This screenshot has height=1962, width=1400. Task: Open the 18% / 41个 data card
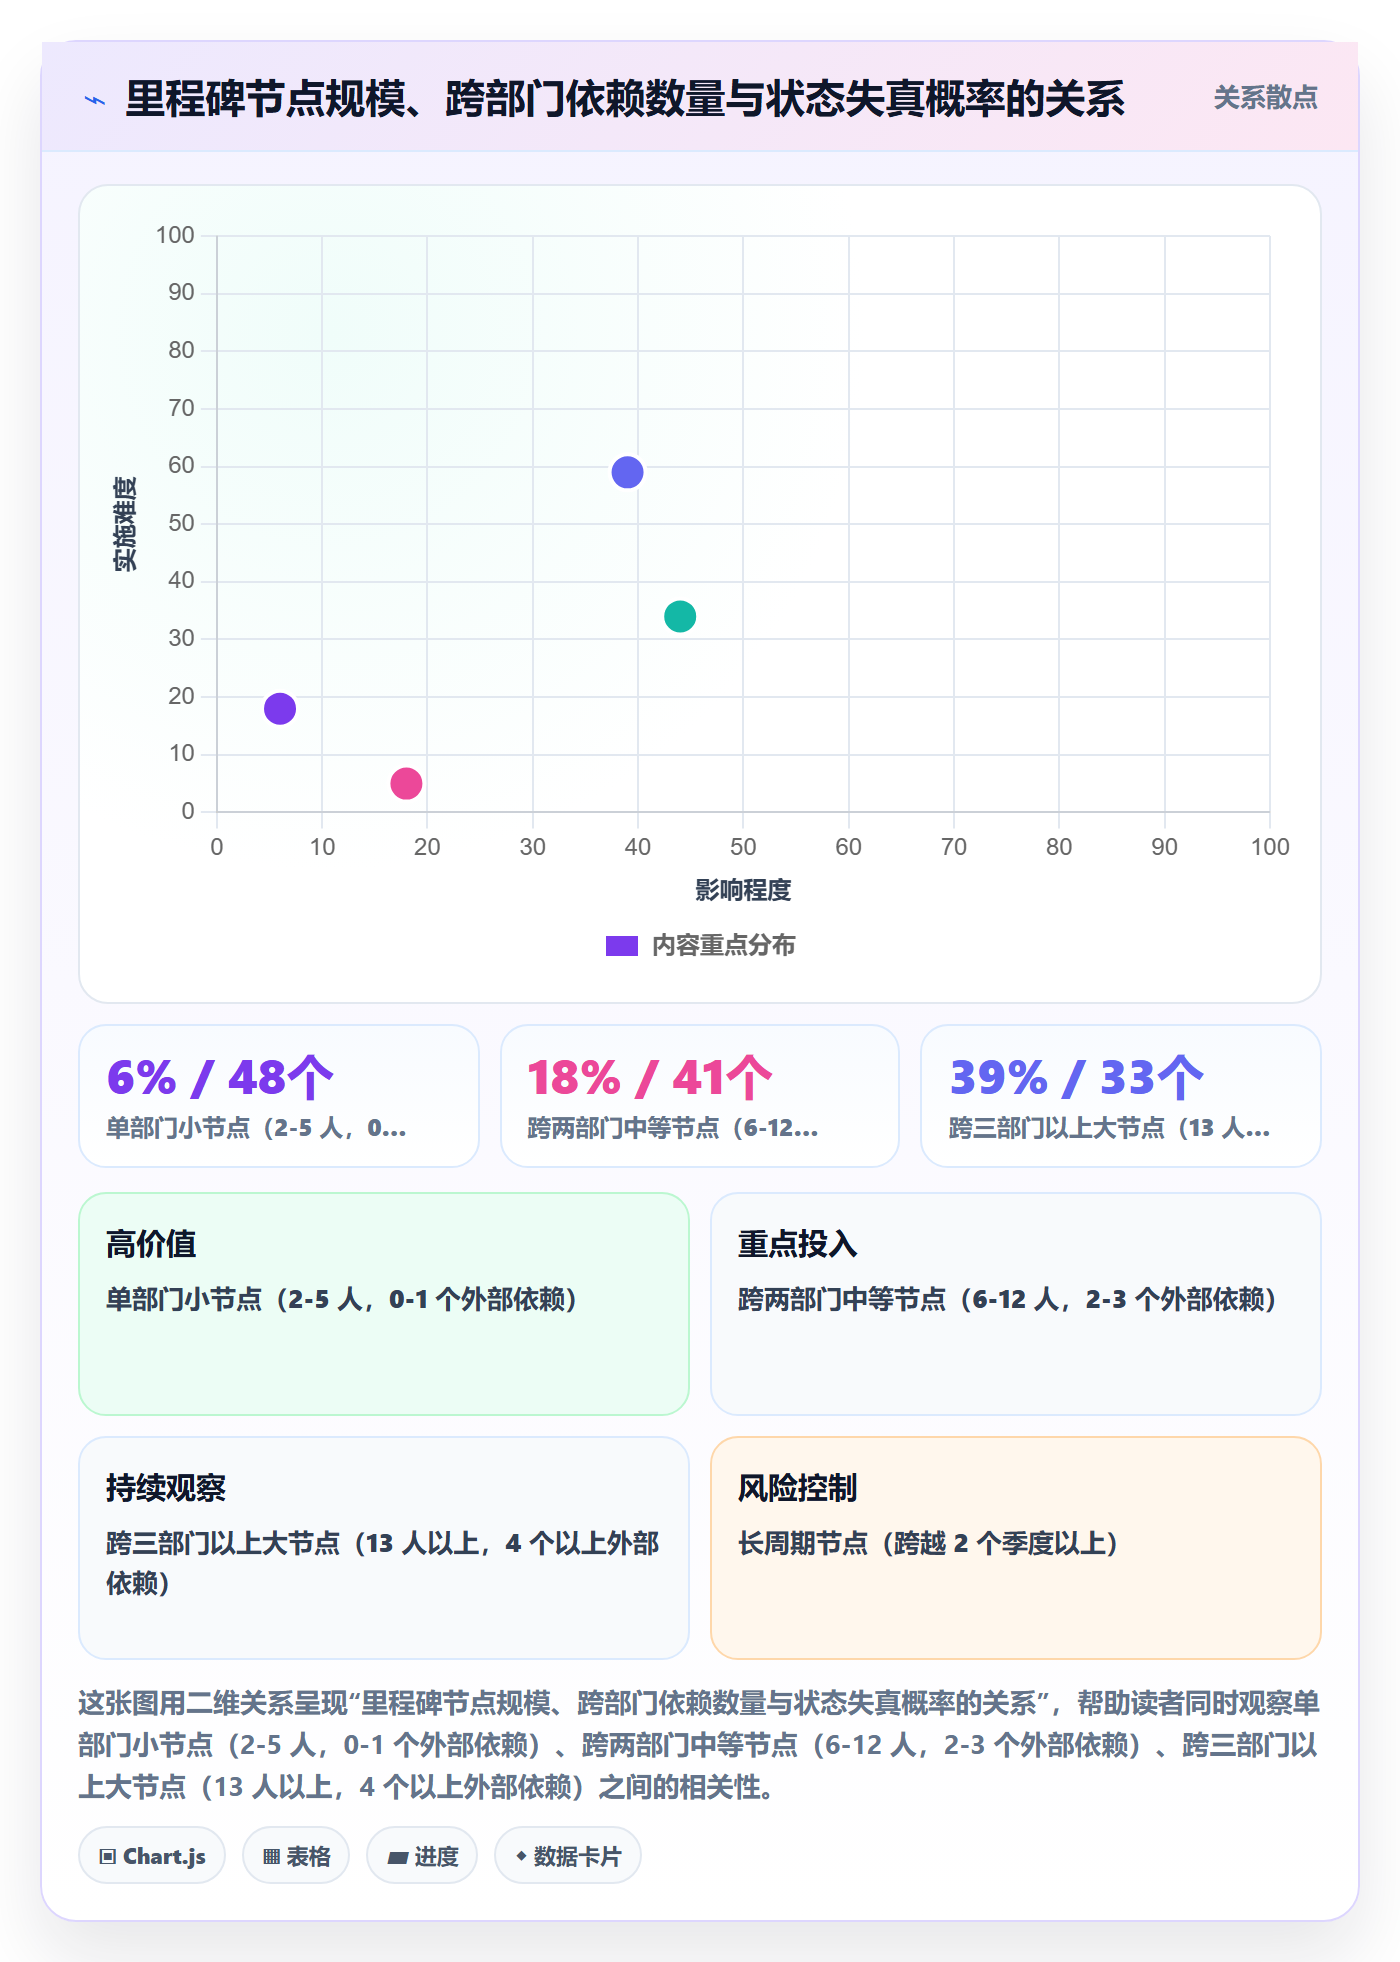(x=700, y=1096)
